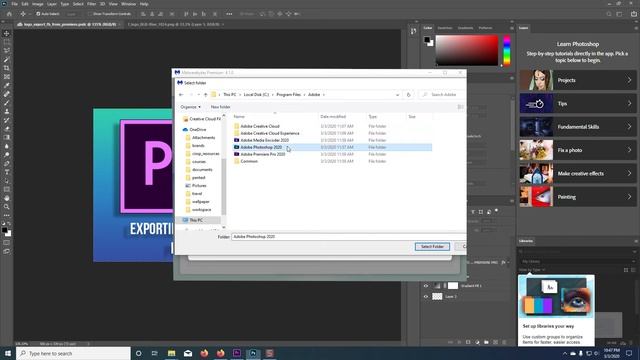Viewport: 640px width, 360px height.
Task: Select the History Brush tool
Action: [x=7, y=120]
